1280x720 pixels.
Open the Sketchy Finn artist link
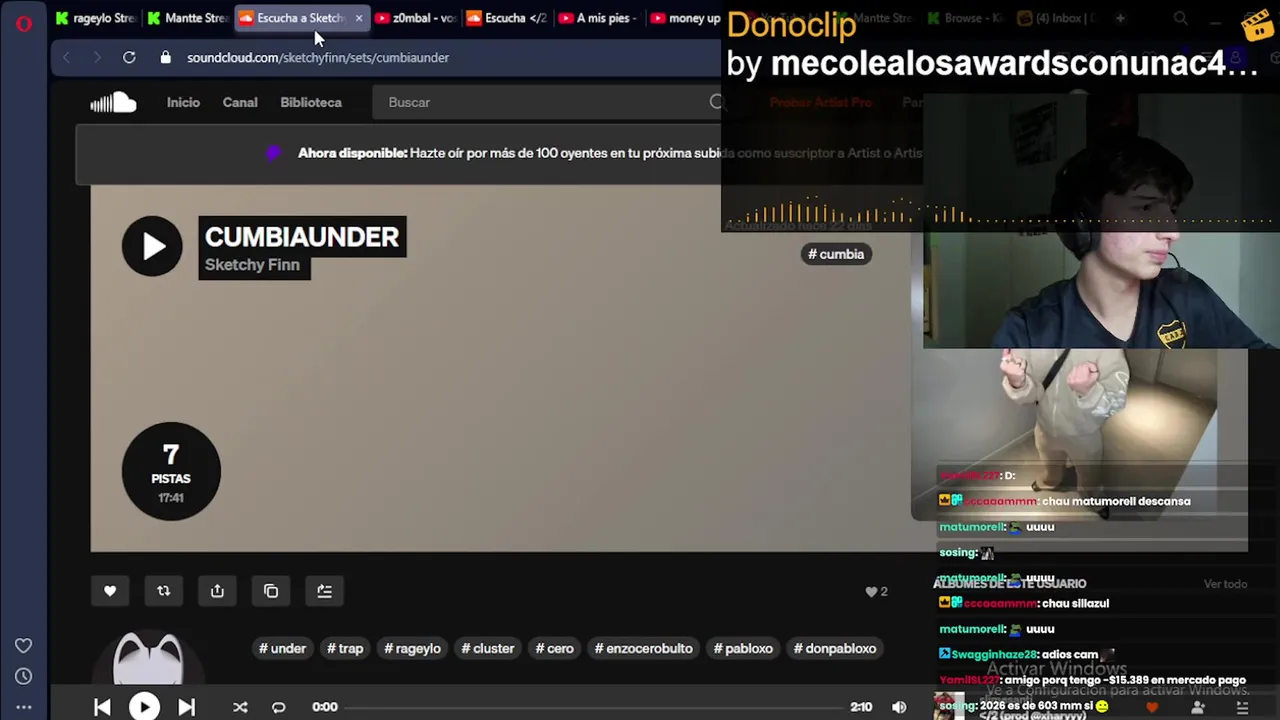[252, 265]
